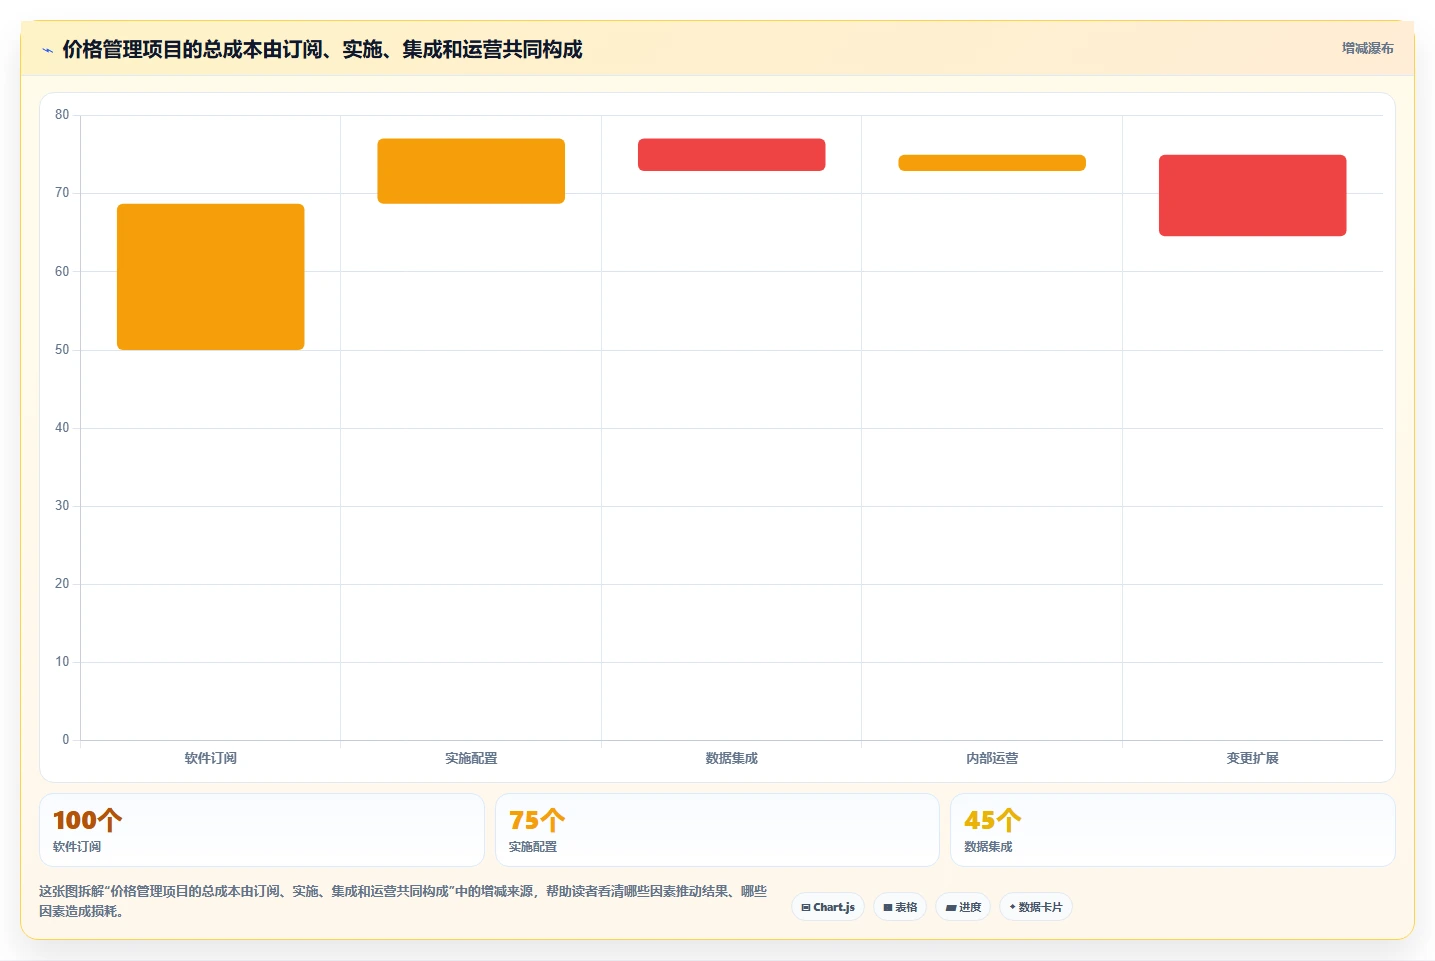The image size is (1435, 961).
Task: Click the red 数据集成 waterfall bar
Action: (732, 155)
